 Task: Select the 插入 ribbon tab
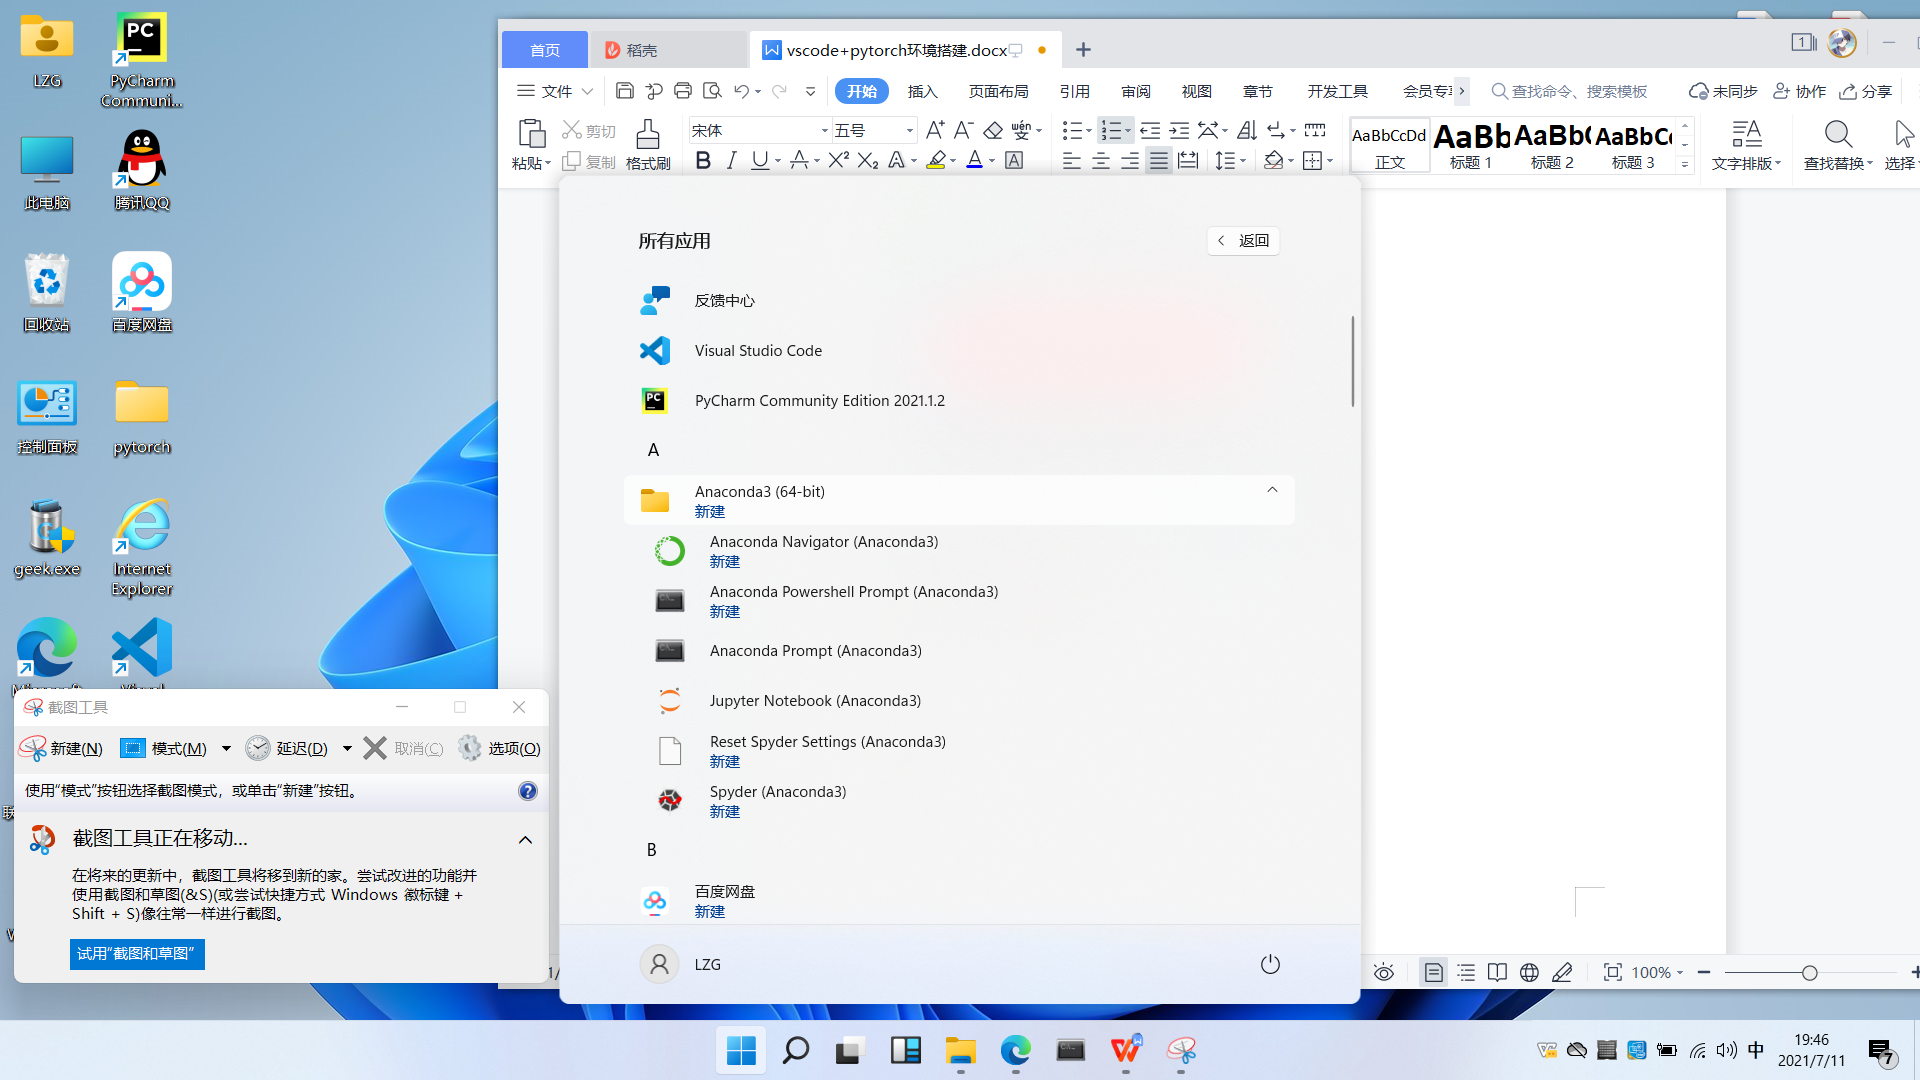[922, 91]
